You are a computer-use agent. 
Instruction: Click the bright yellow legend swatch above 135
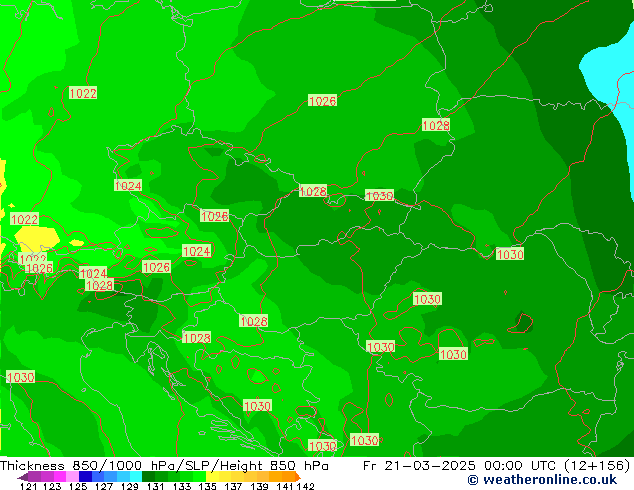click(212, 477)
